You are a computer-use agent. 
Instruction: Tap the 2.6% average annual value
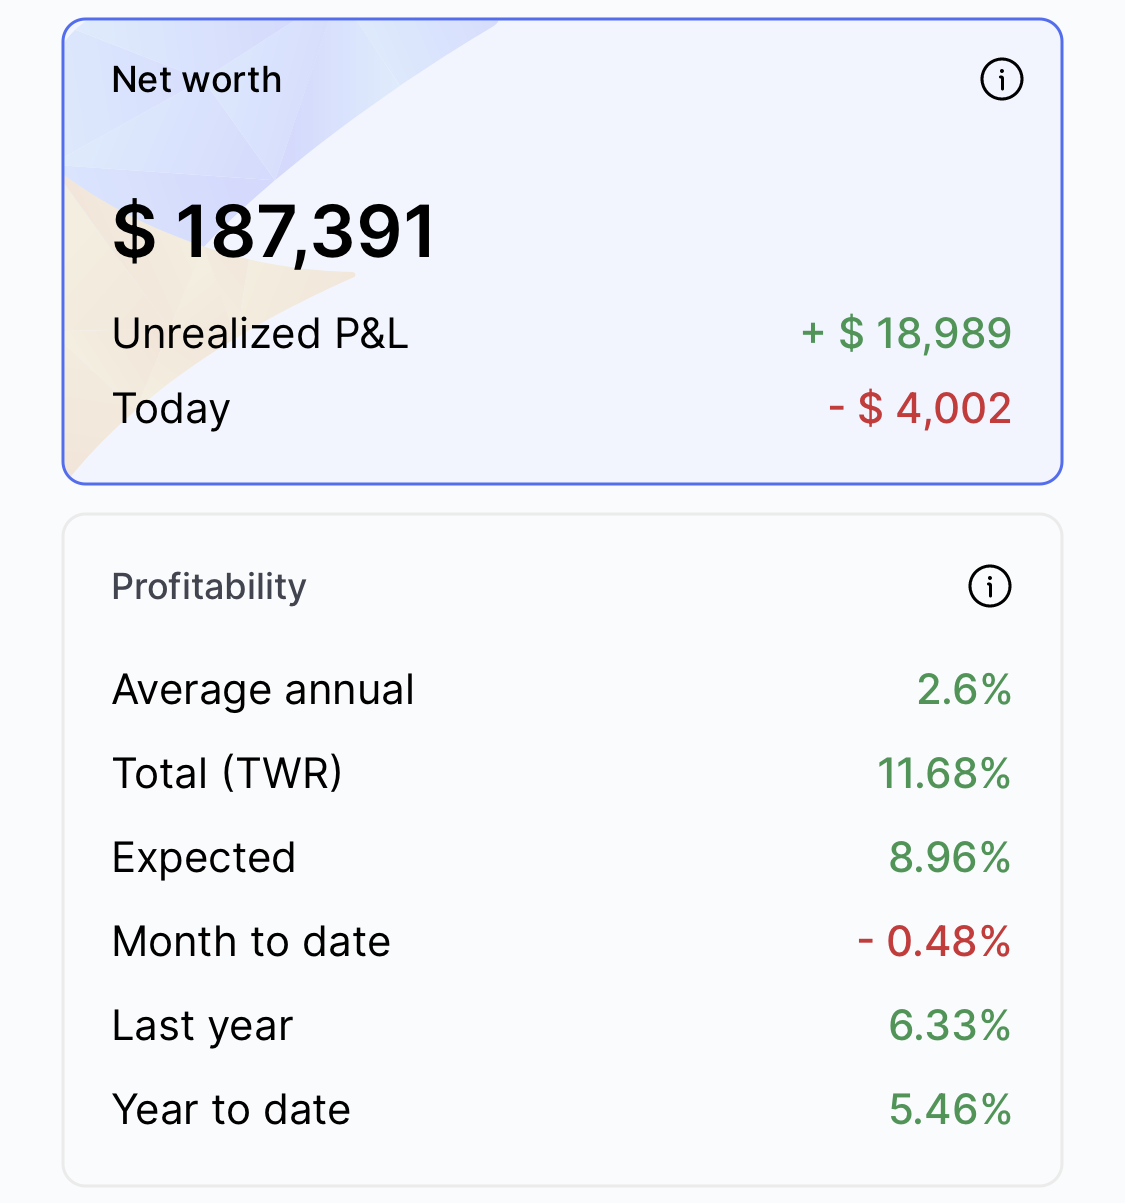[964, 690]
